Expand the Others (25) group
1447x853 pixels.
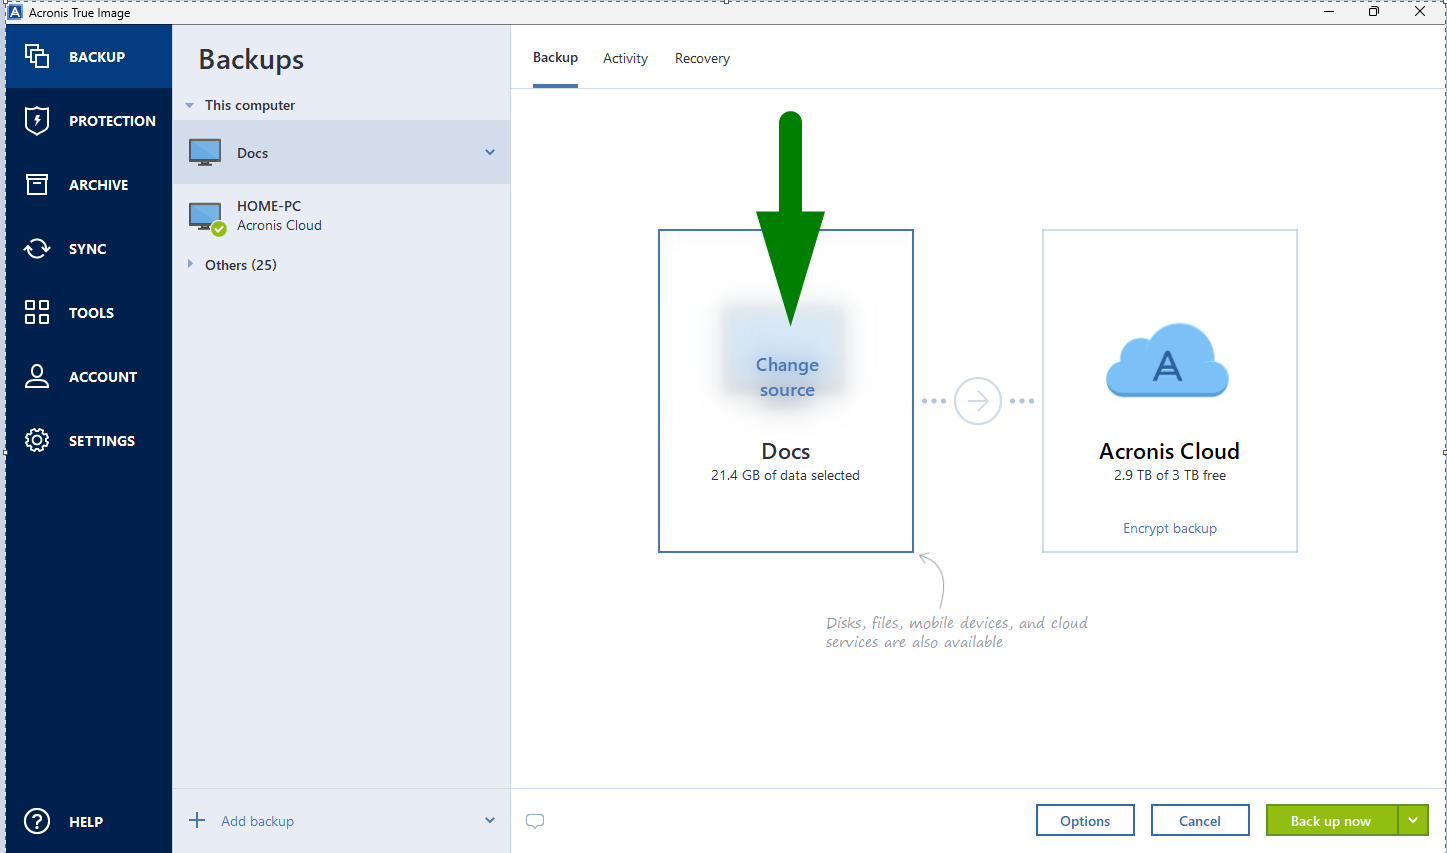[x=190, y=264]
